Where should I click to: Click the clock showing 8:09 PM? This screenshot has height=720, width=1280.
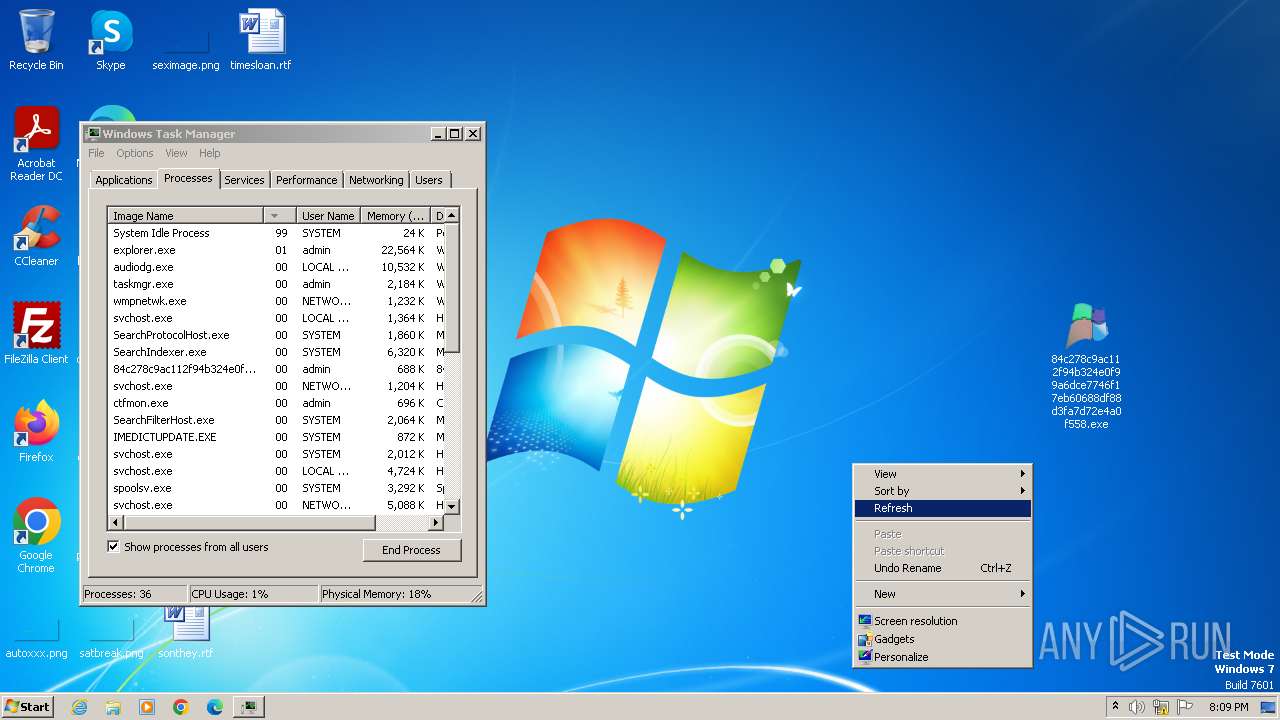click(x=1228, y=707)
